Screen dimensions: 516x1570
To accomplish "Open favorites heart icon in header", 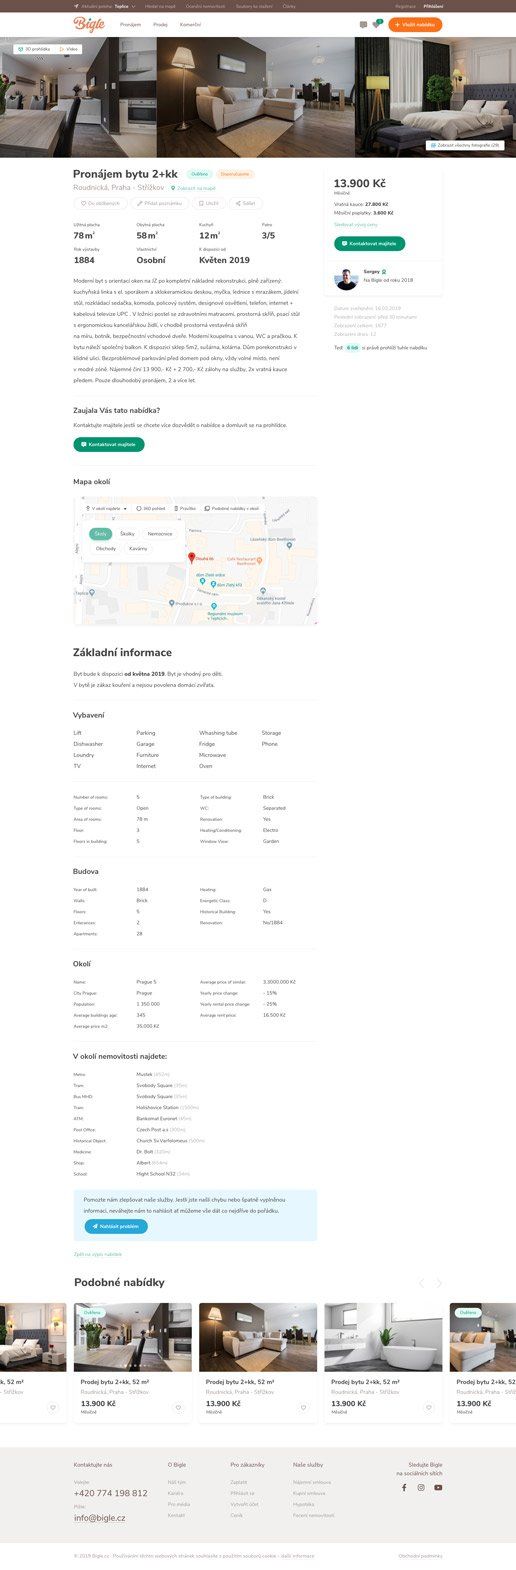I will pyautogui.click(x=377, y=24).
